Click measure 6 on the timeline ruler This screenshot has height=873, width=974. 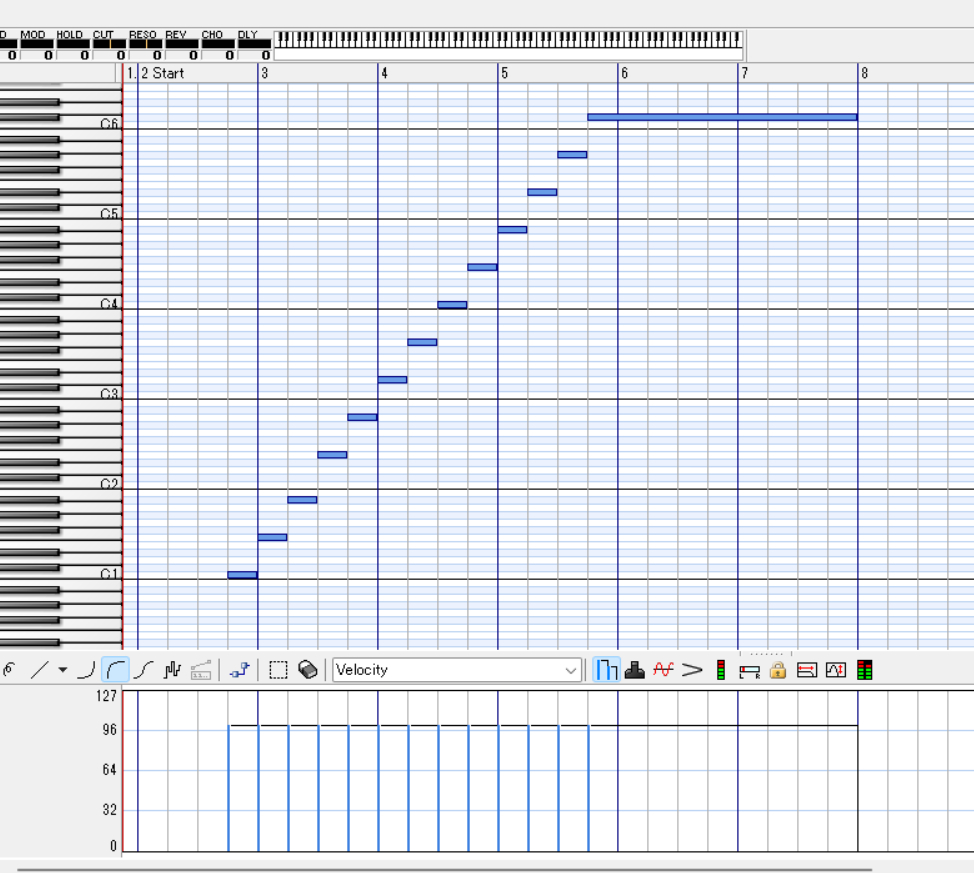pyautogui.click(x=624, y=73)
